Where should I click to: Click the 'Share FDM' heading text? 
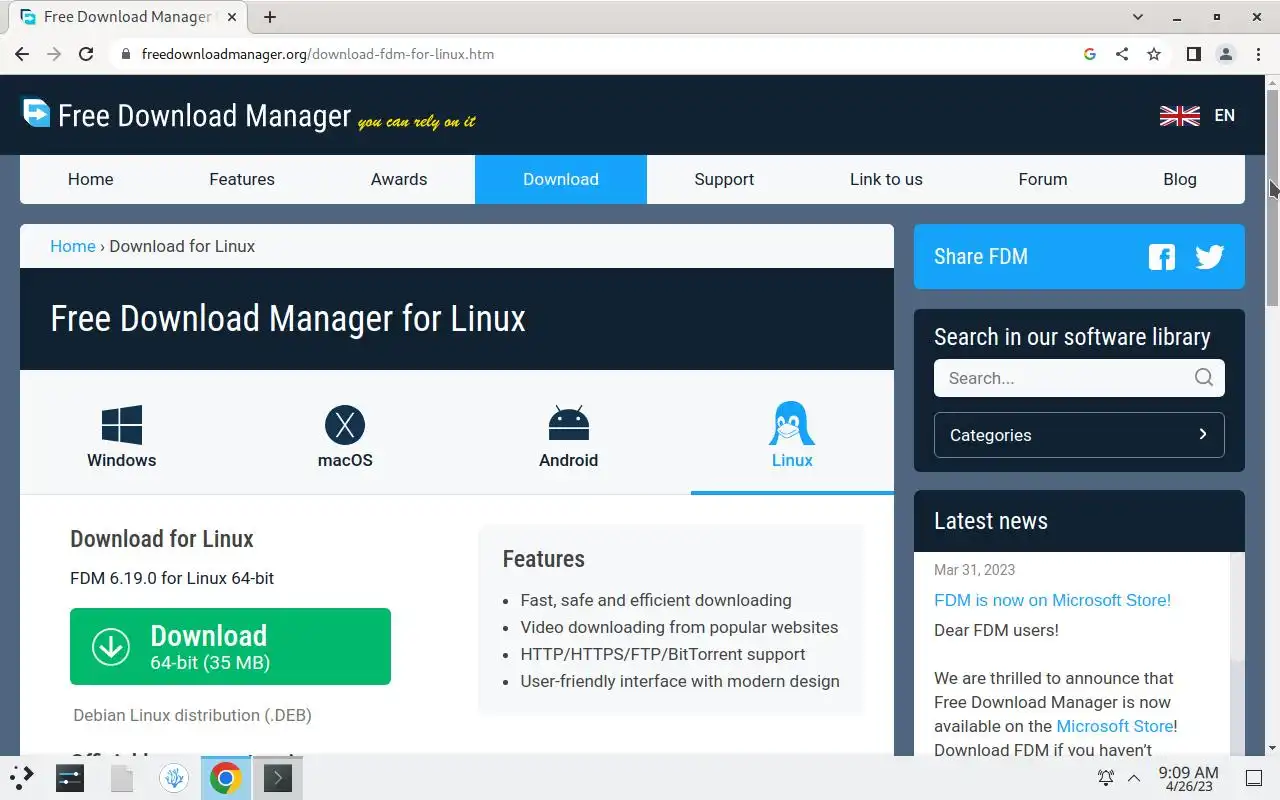[x=981, y=257]
